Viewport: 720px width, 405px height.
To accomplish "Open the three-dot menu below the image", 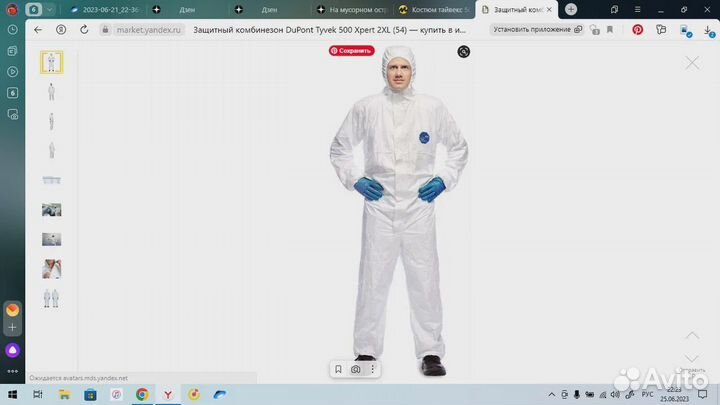I will (372, 369).
